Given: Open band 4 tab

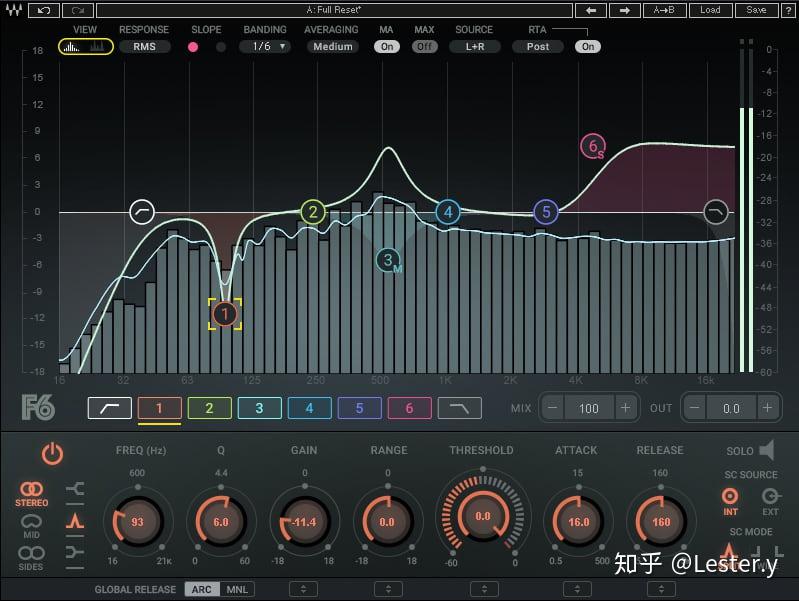Looking at the screenshot, I should tap(309, 408).
